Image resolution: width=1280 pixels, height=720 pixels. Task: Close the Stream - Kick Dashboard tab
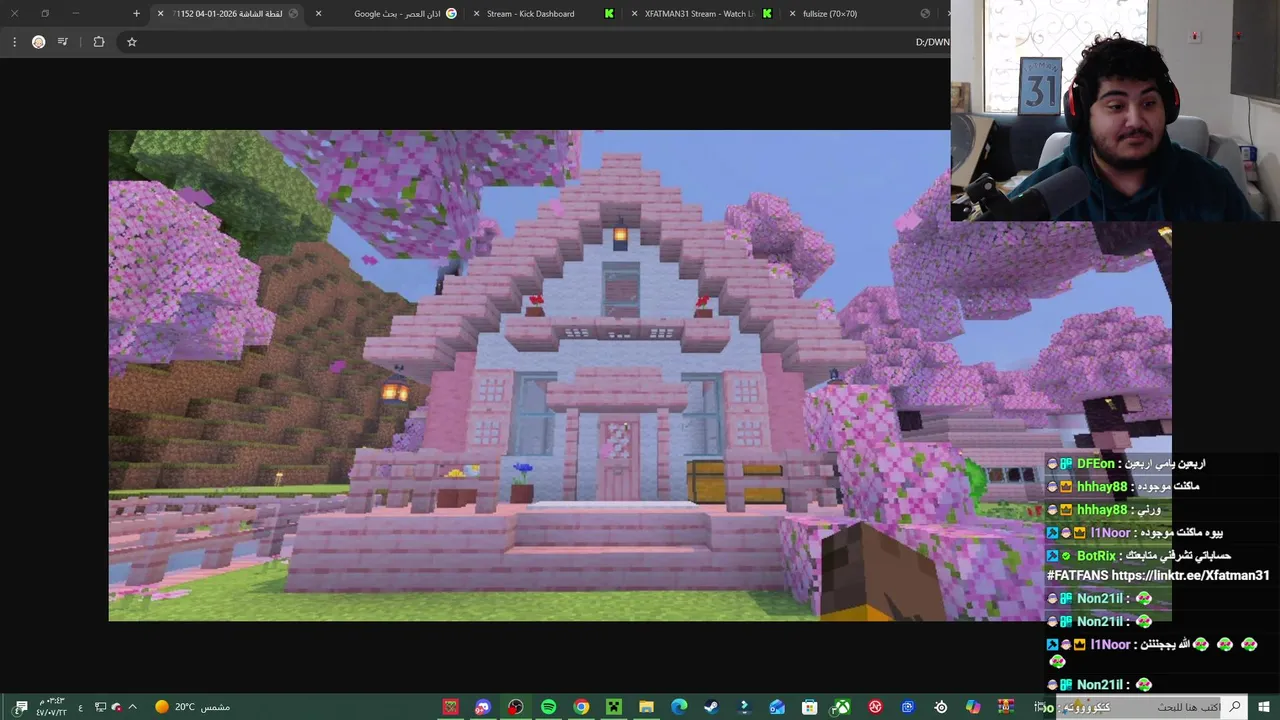coord(476,14)
